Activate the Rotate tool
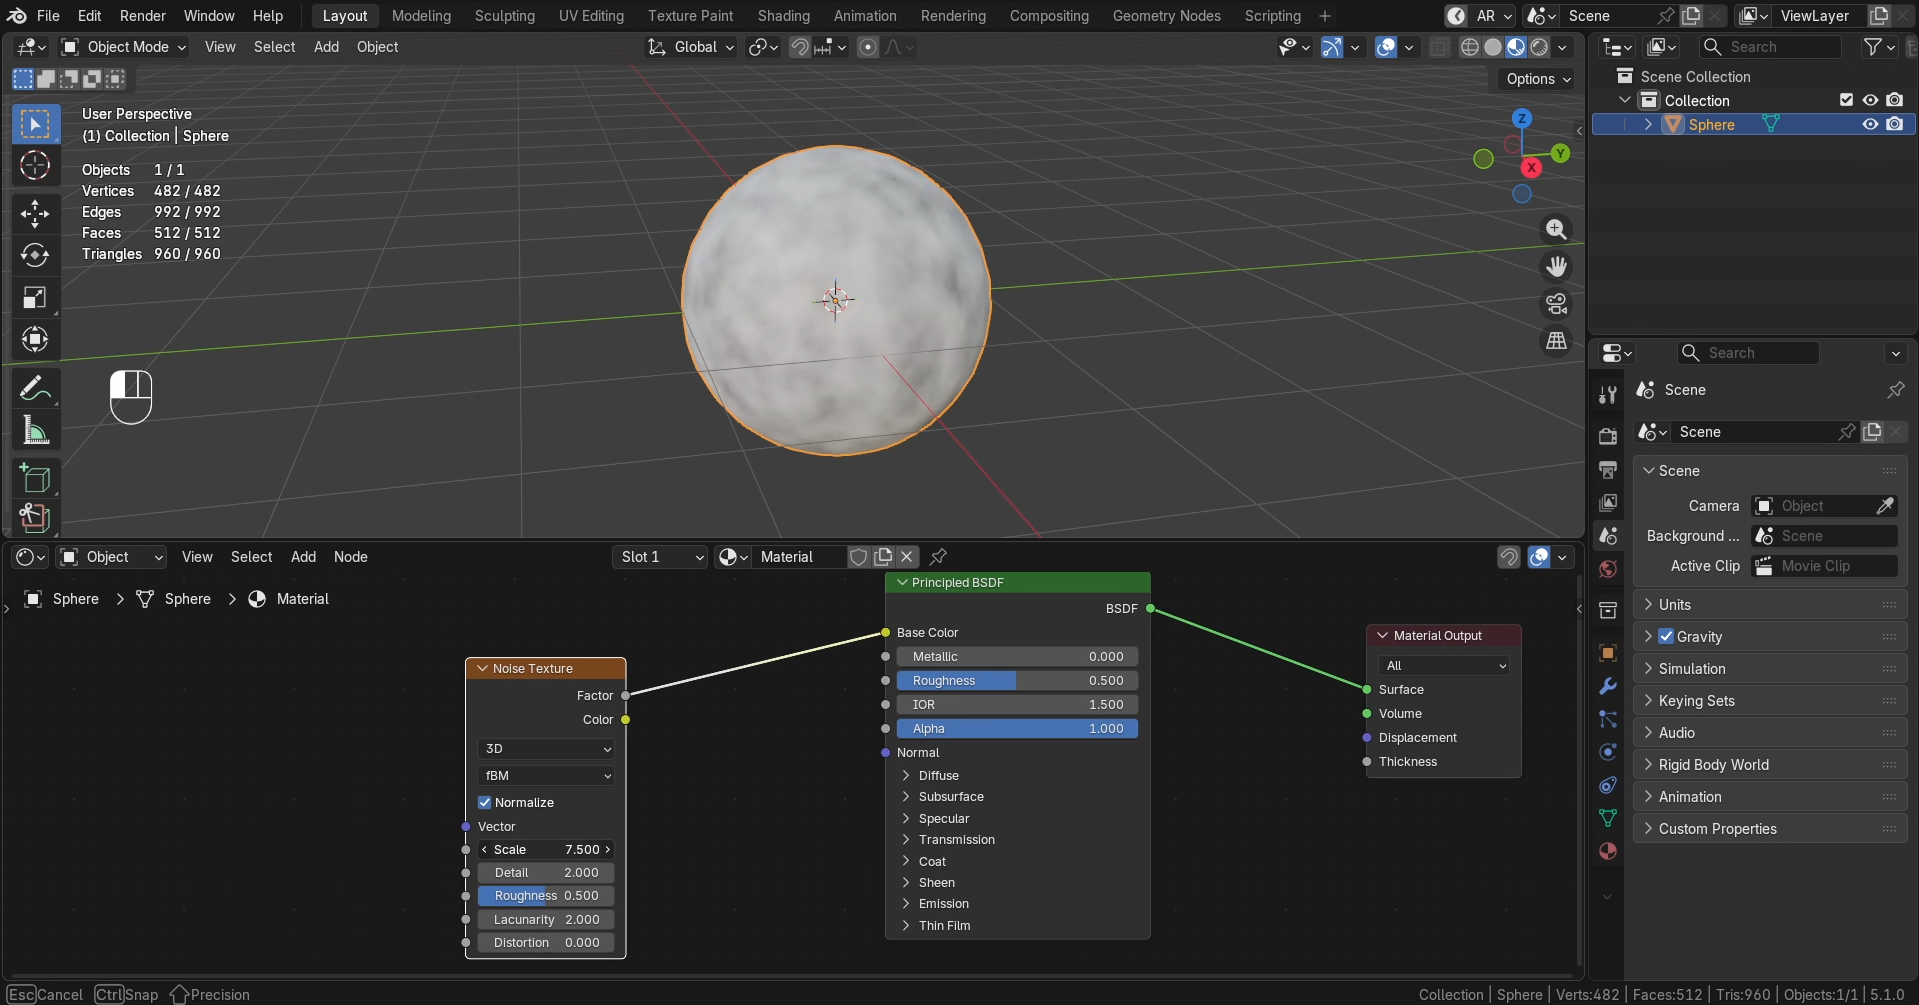Image resolution: width=1919 pixels, height=1005 pixels. tap(35, 255)
